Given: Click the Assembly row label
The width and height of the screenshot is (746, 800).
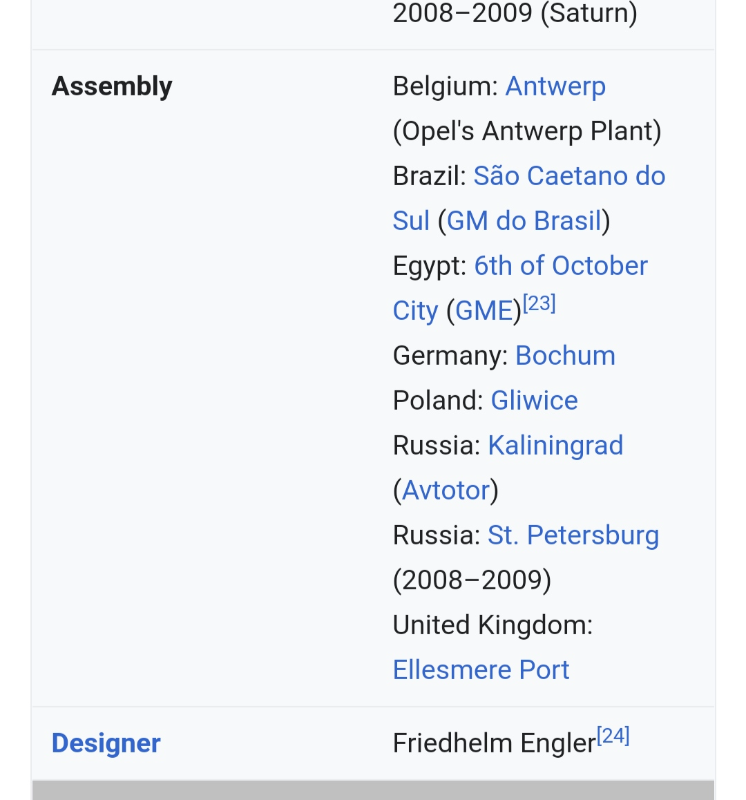Looking at the screenshot, I should [x=112, y=87].
